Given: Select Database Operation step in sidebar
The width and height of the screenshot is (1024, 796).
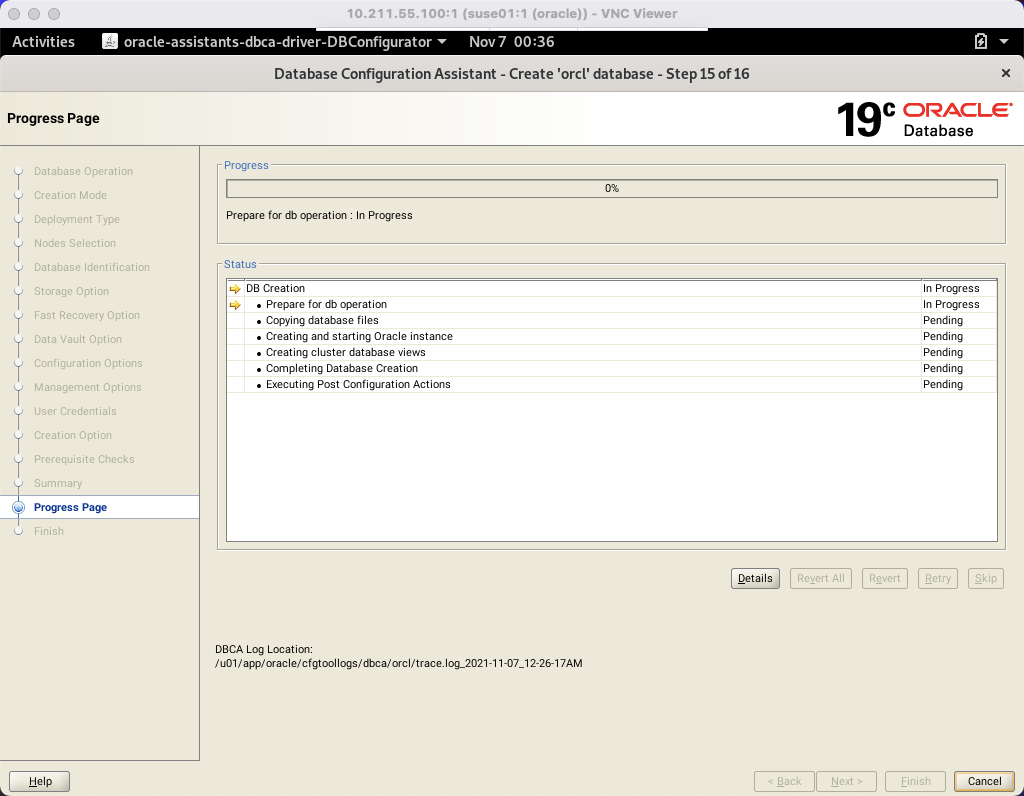Looking at the screenshot, I should [x=83, y=171].
